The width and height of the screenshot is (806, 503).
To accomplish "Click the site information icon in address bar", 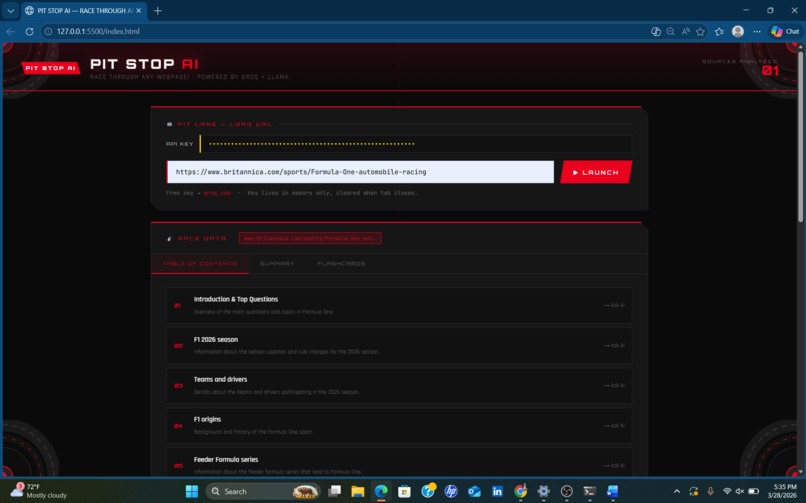I will [x=48, y=31].
